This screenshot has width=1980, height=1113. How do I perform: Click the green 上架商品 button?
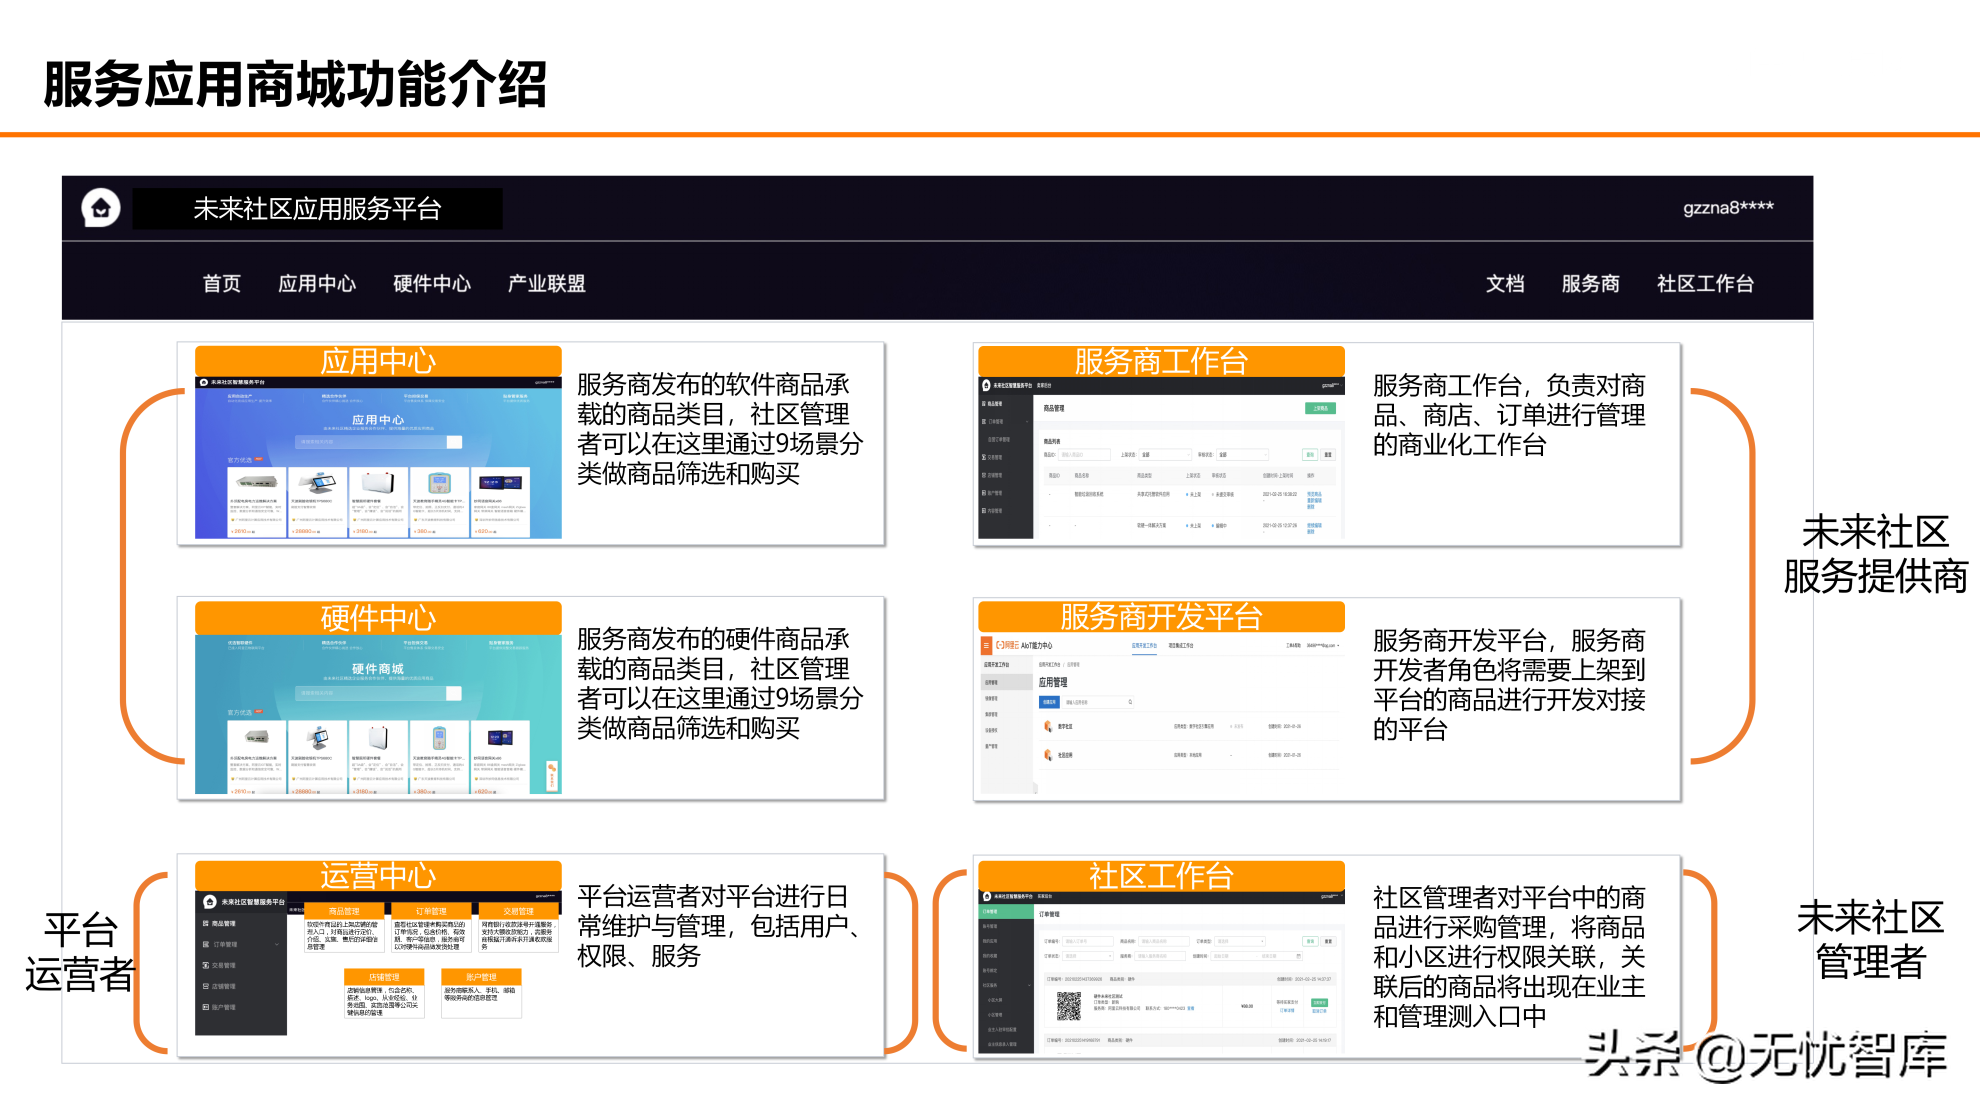[x=1321, y=408]
